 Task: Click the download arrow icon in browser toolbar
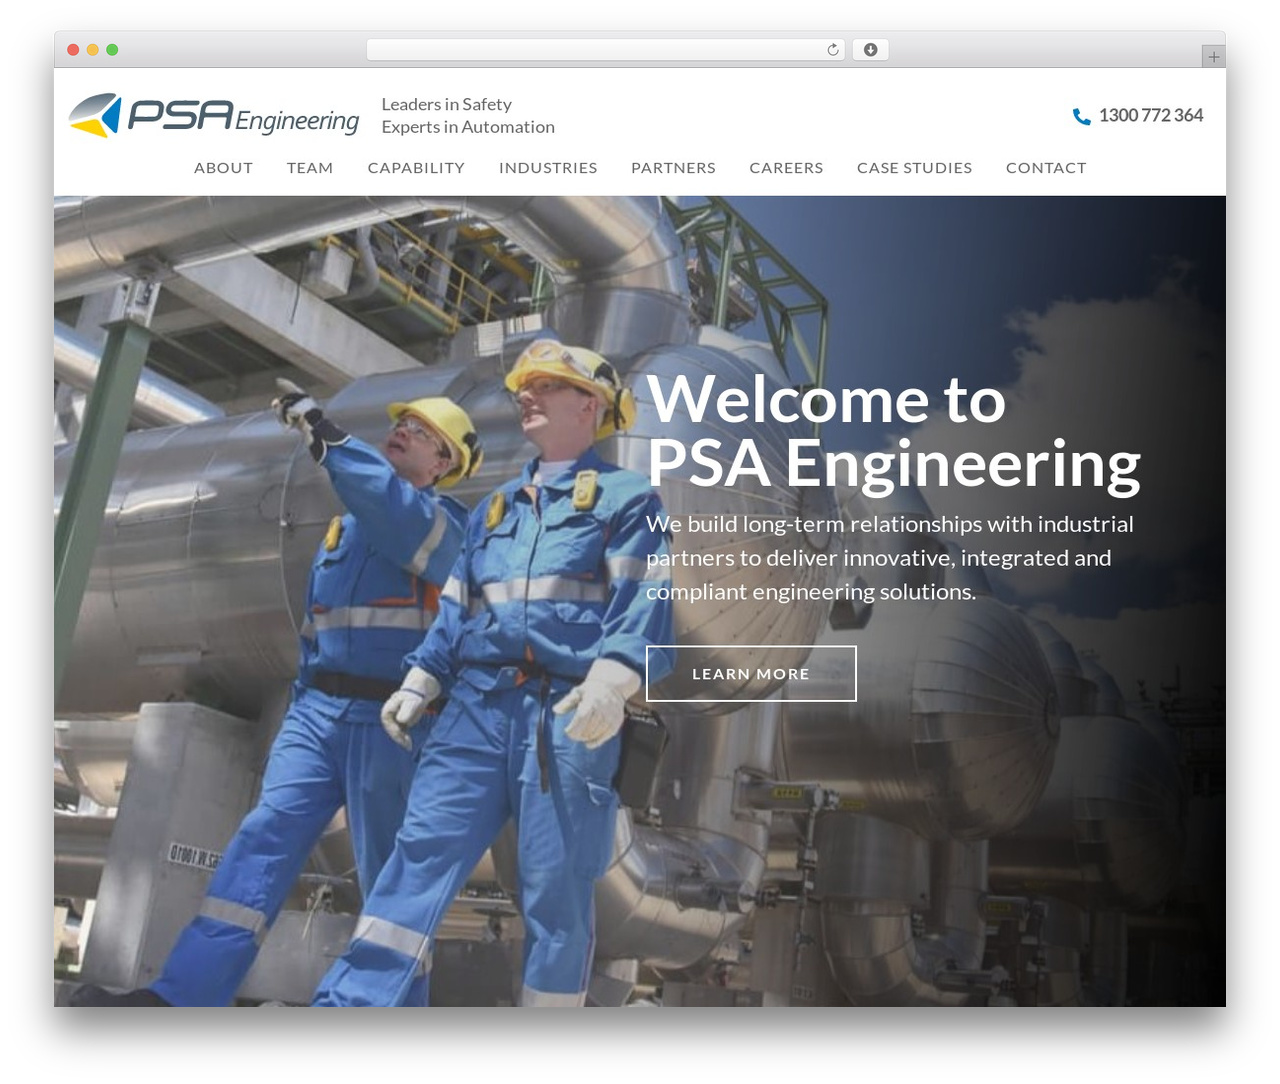[x=870, y=50]
